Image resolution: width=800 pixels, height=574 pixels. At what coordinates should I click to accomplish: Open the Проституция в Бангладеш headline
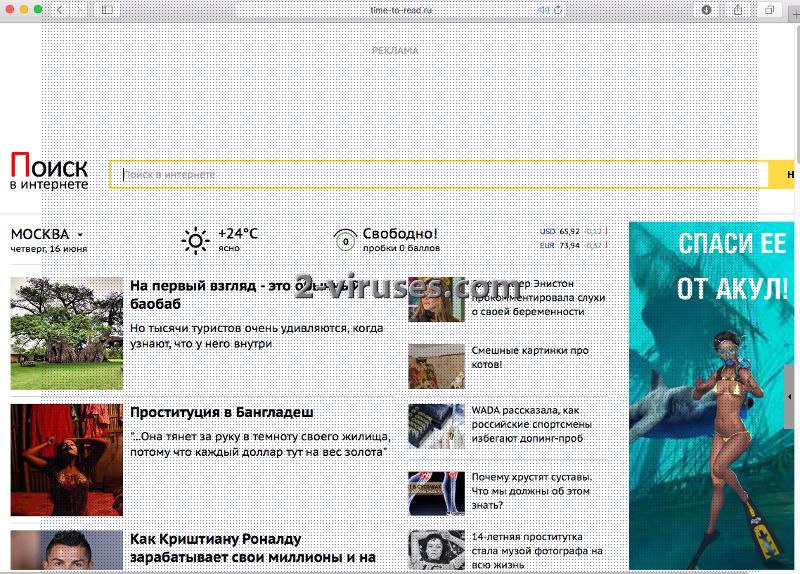click(x=222, y=412)
